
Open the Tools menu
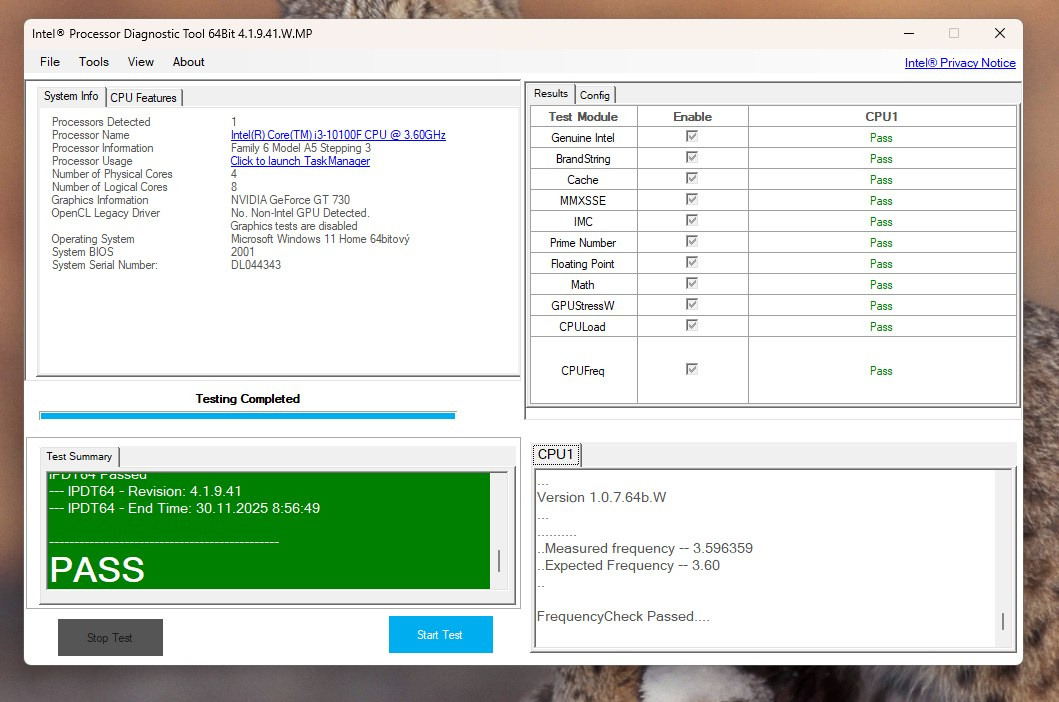[x=93, y=62]
